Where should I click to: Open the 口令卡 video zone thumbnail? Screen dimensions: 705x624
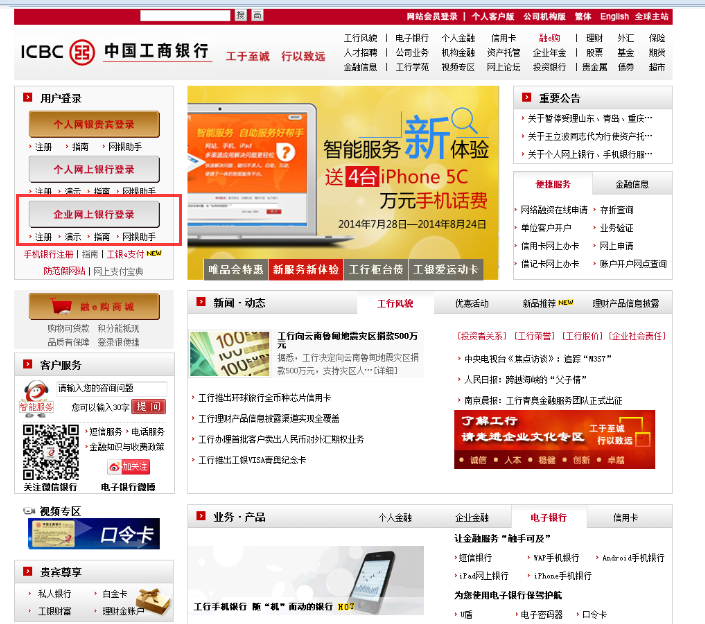(94, 534)
